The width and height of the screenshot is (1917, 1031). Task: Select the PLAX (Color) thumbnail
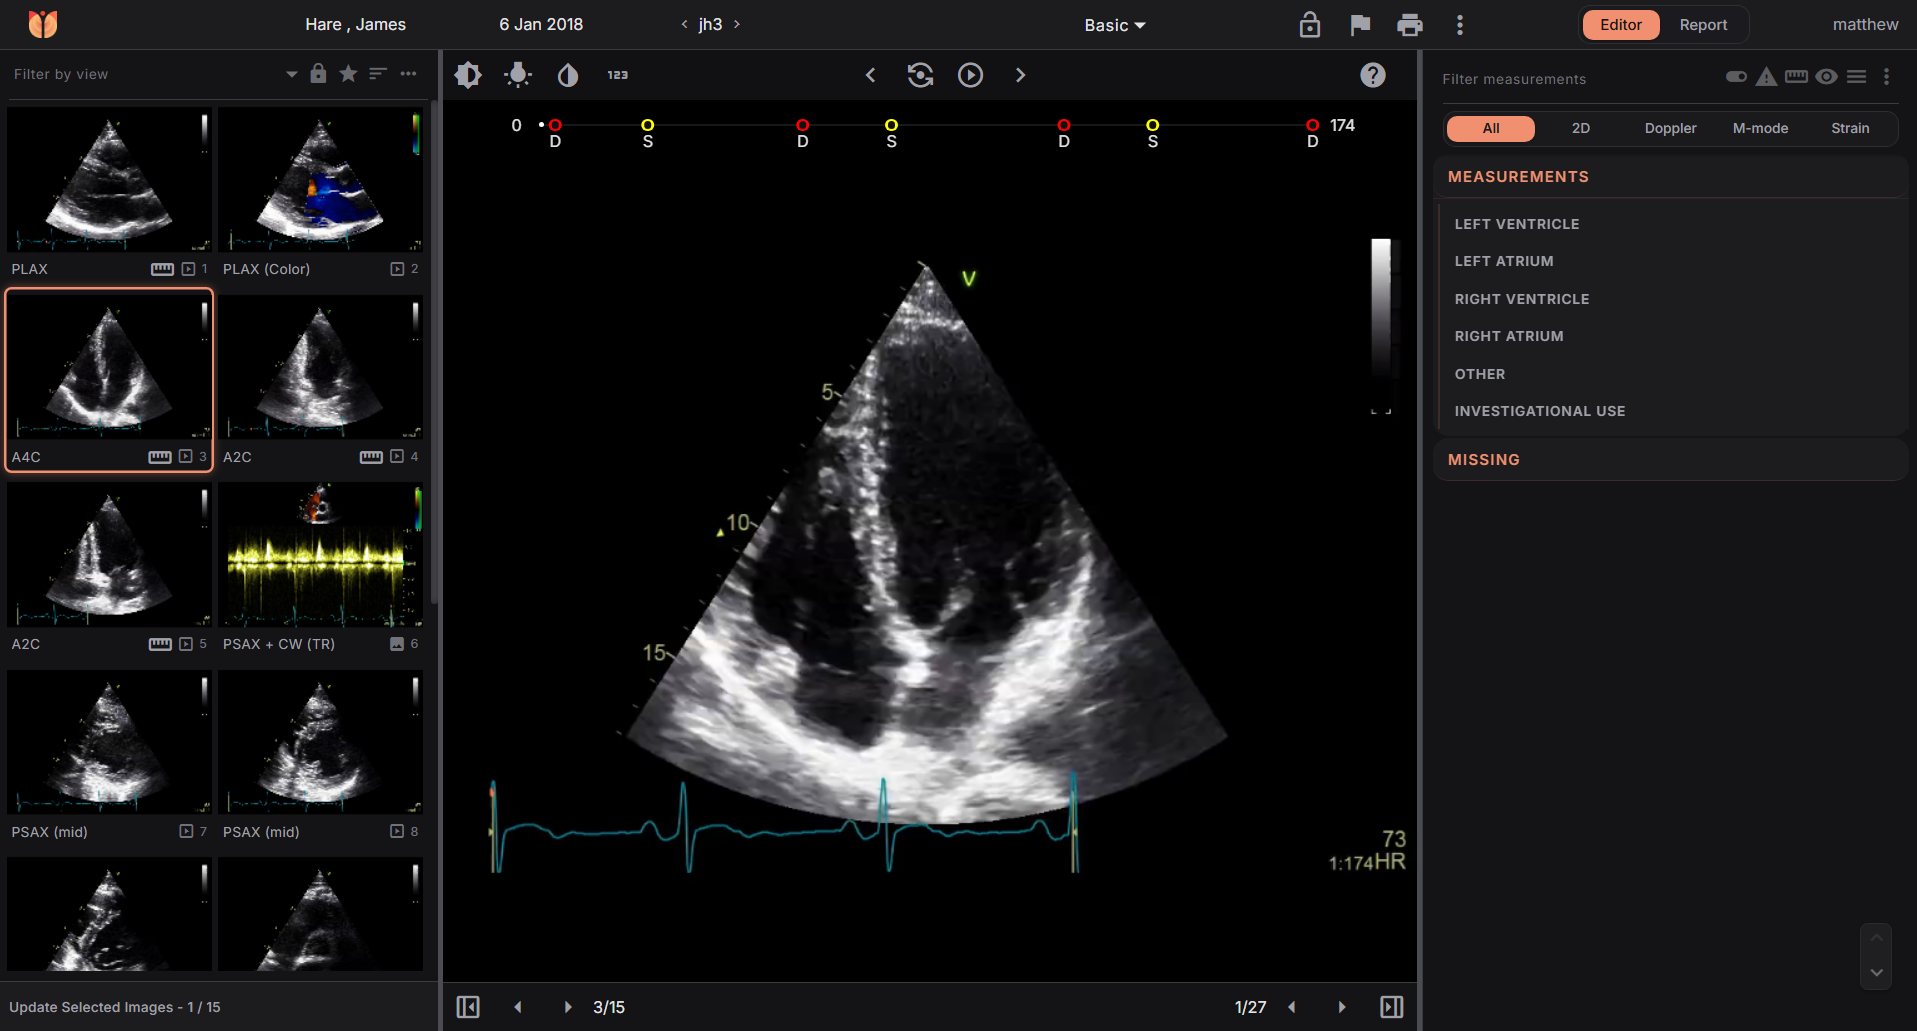(320, 180)
